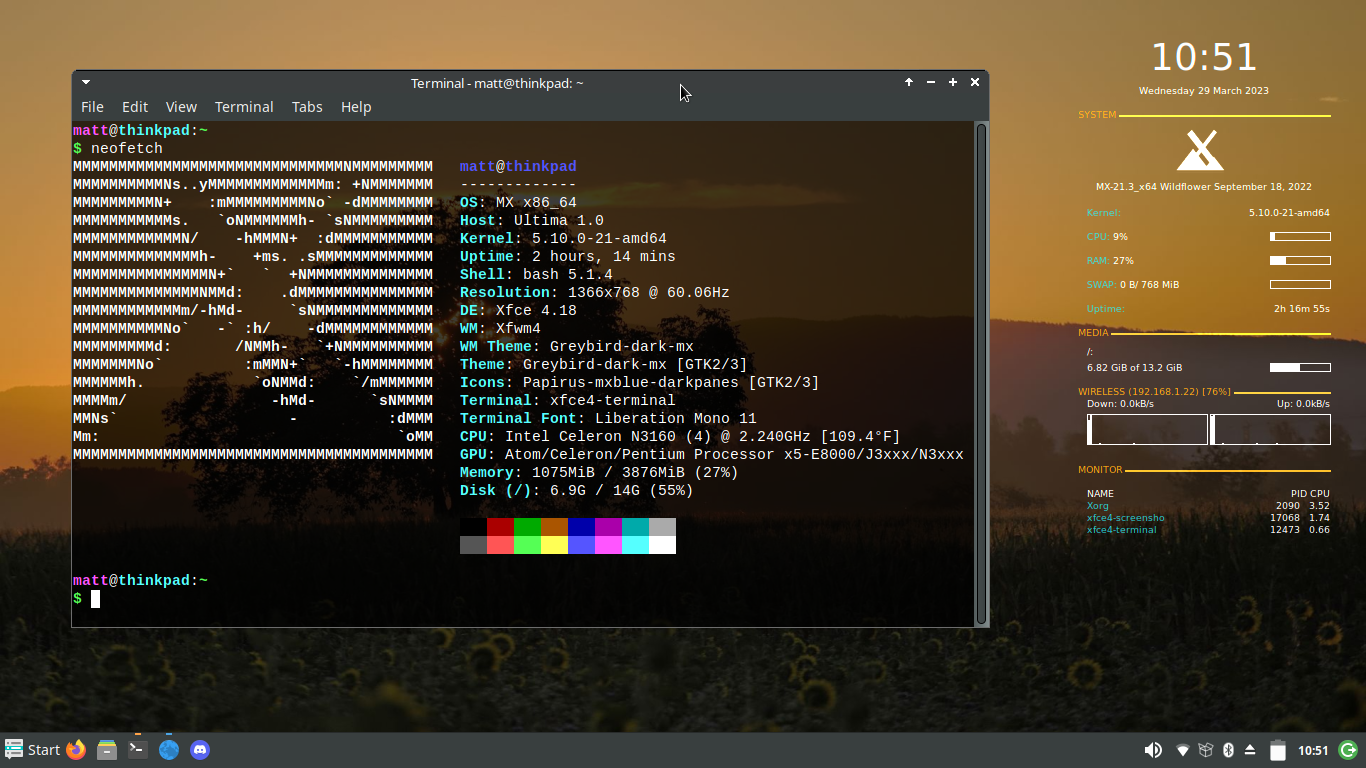
Task: Click the 'CPU: Intel Celeron N3160' line
Action: click(680, 437)
